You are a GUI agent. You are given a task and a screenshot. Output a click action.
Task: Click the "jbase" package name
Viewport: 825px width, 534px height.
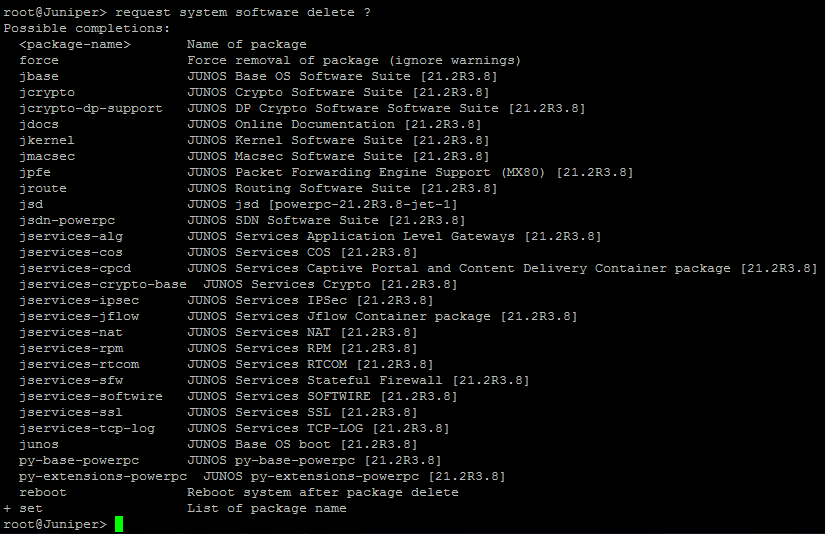click(39, 76)
